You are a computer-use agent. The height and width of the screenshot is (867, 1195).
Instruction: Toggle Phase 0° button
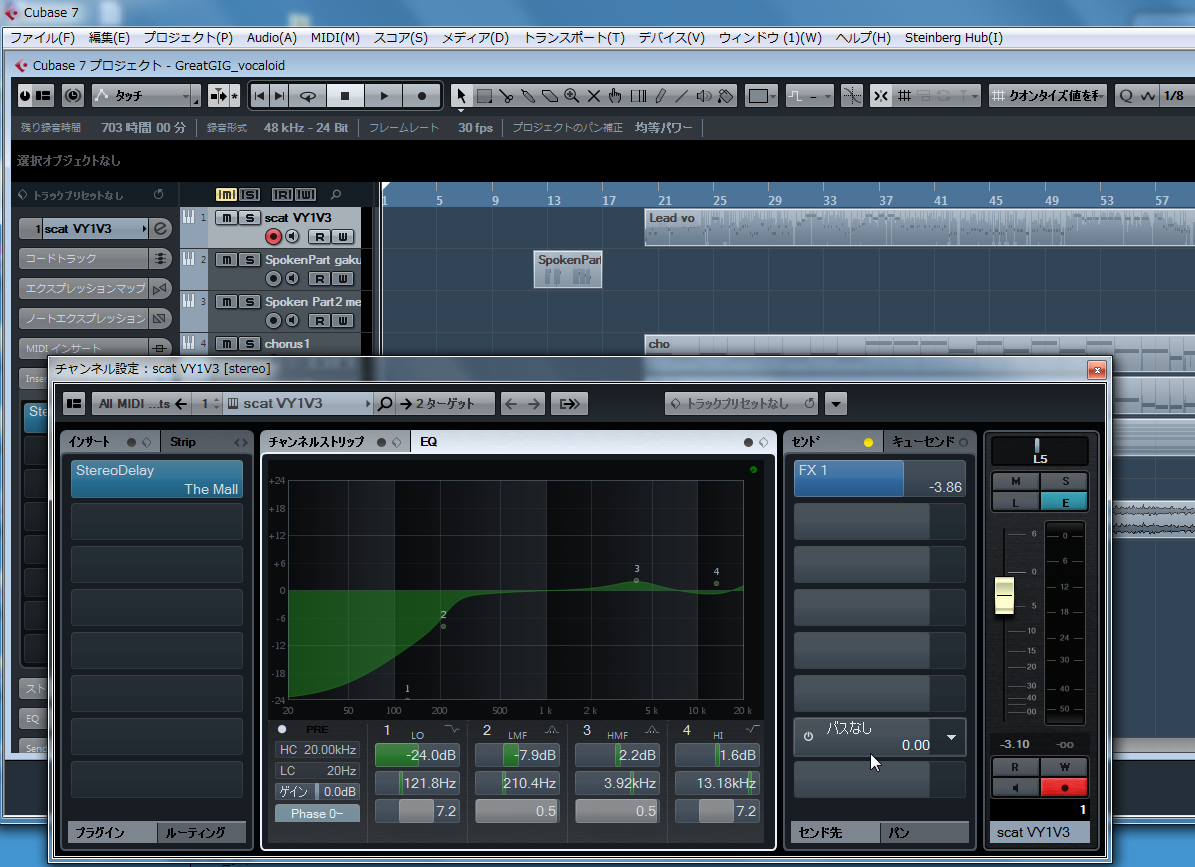pos(317,814)
